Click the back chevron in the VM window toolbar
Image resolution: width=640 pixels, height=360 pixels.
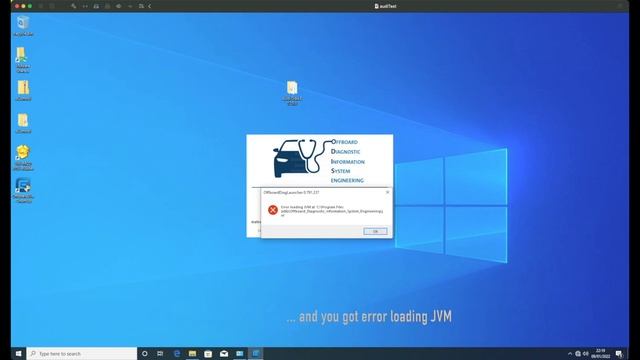[x=150, y=6]
